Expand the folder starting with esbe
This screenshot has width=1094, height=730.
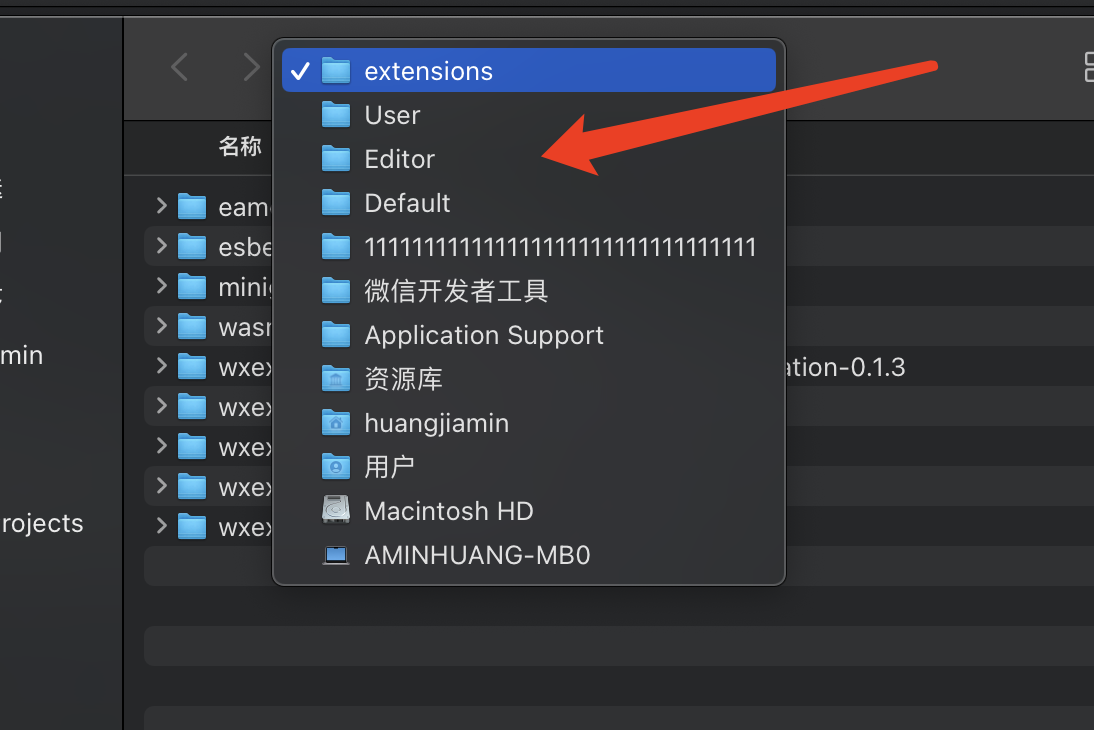click(162, 246)
